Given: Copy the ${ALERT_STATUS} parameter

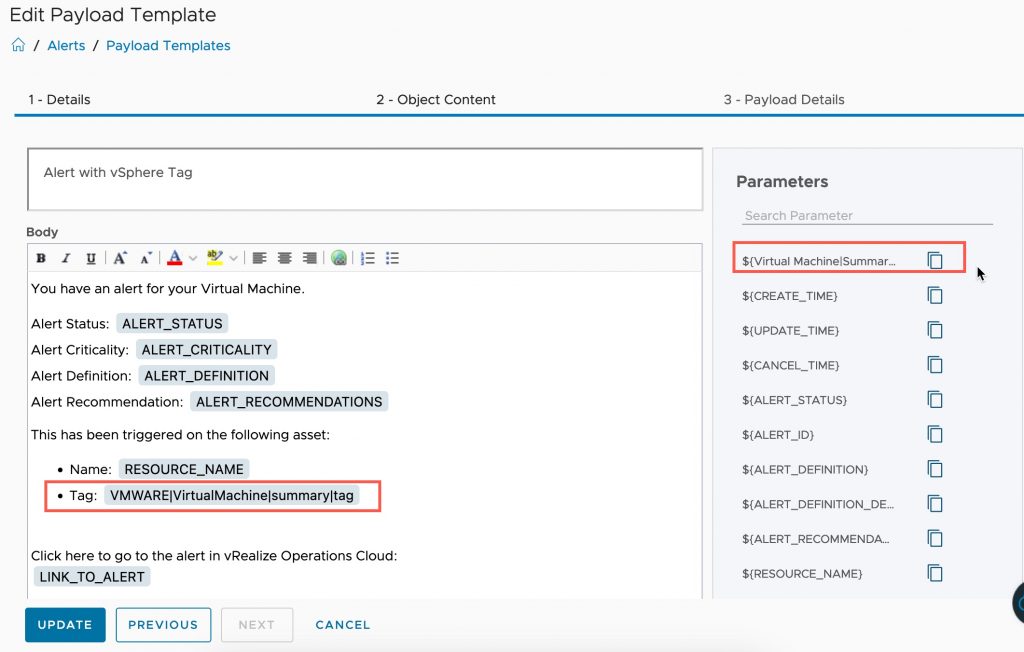Looking at the screenshot, I should [935, 399].
